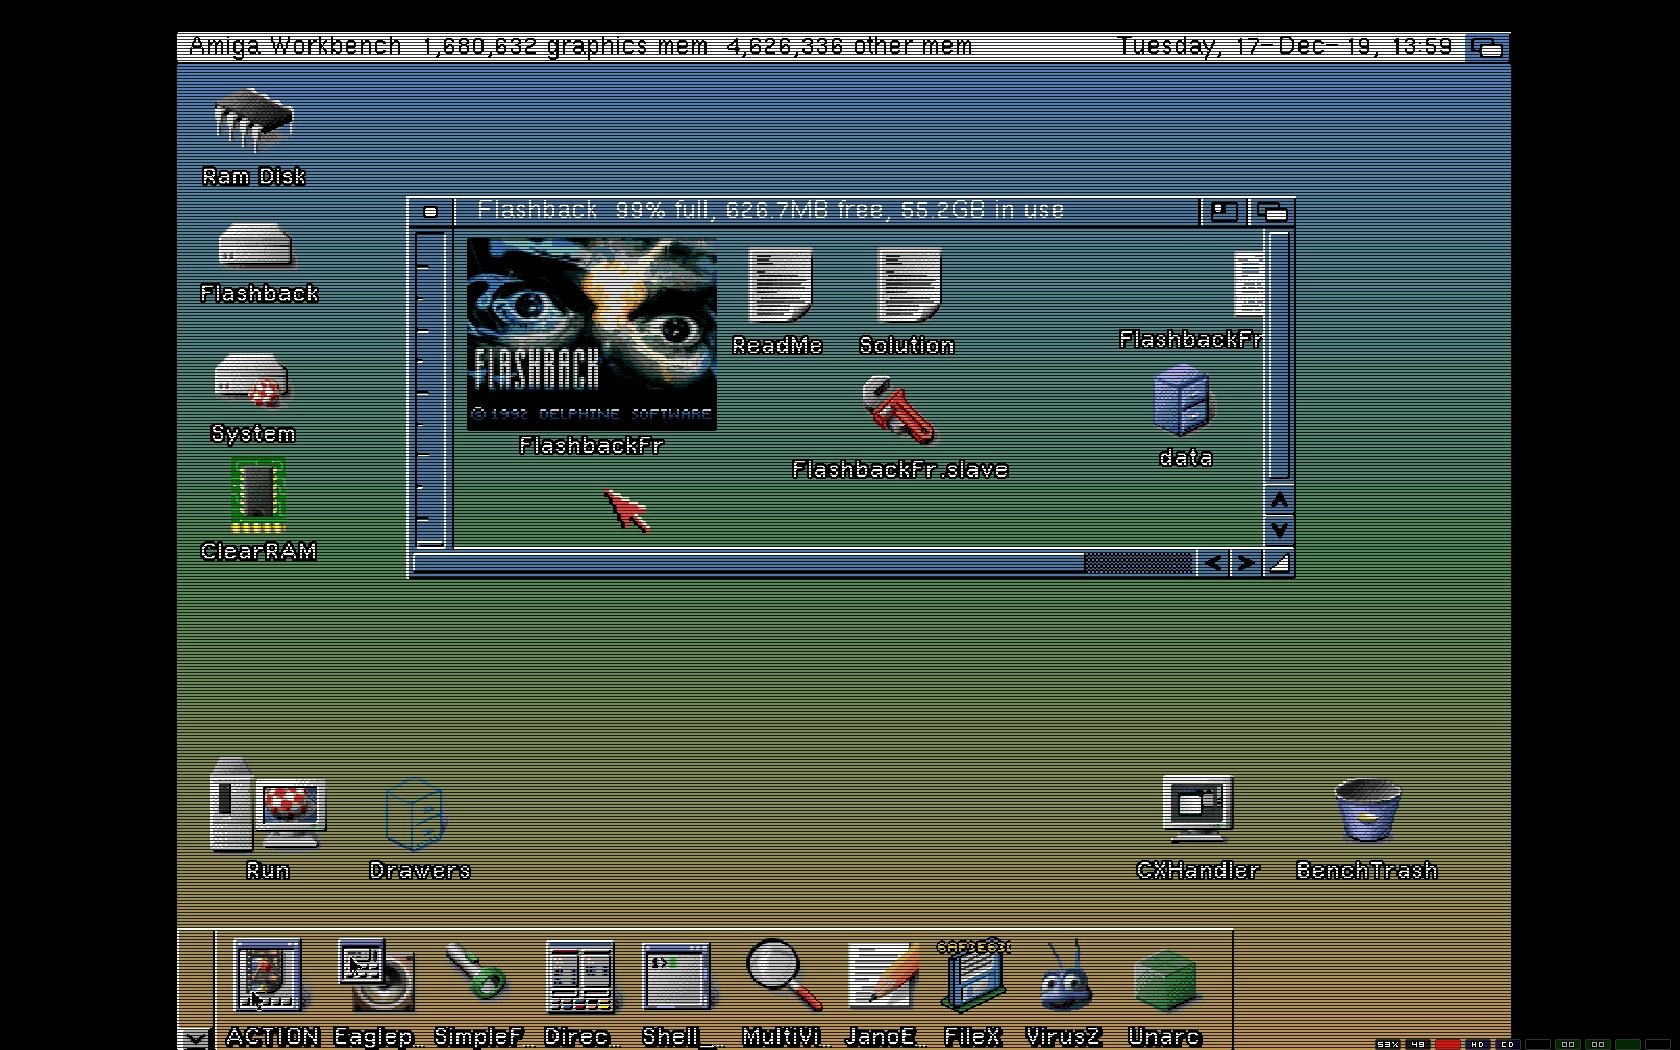Launch the JanoE.. editor dock icon

881,975
